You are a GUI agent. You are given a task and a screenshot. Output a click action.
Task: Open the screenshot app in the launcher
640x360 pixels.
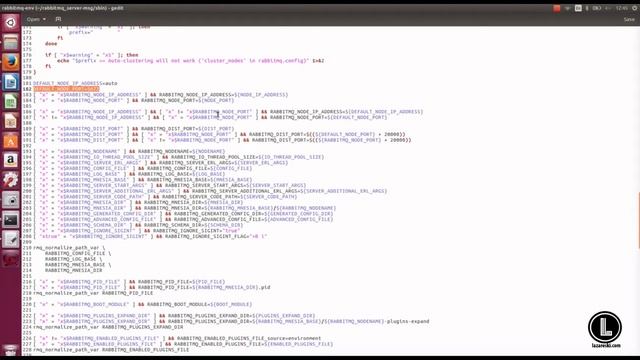11,200
